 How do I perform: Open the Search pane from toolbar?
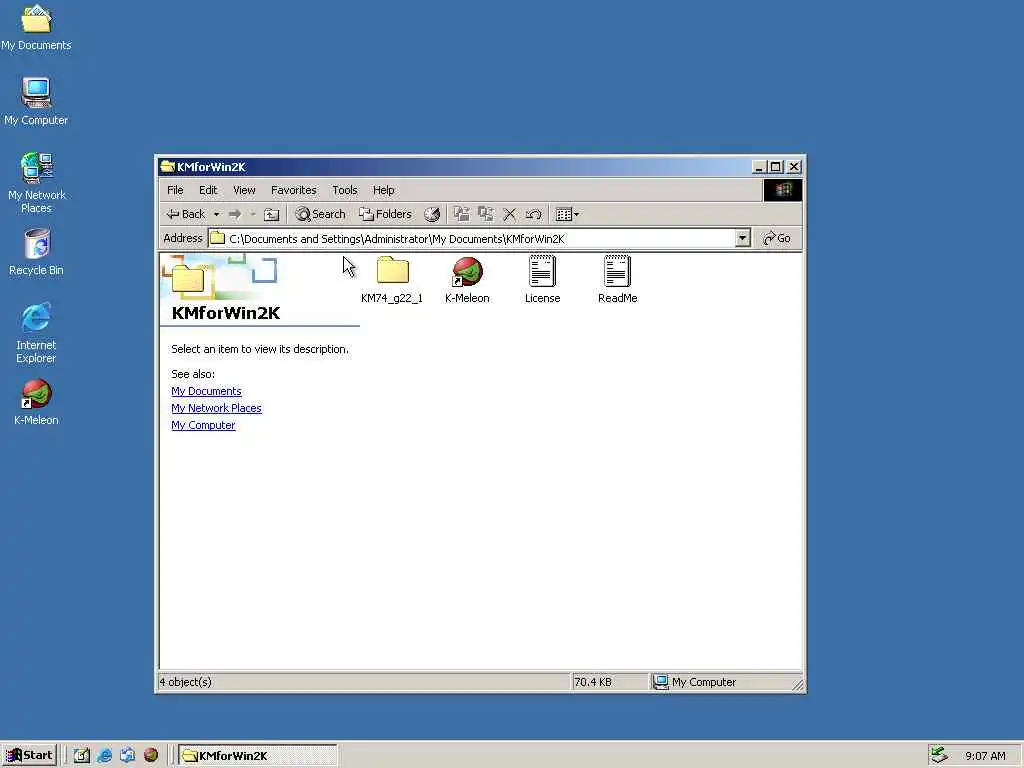tap(320, 214)
